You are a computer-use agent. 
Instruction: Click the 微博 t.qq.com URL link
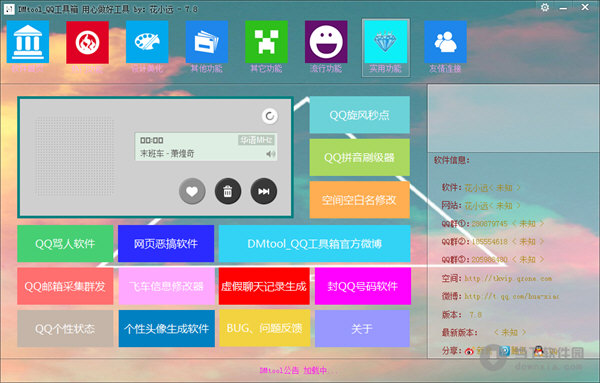512,297
